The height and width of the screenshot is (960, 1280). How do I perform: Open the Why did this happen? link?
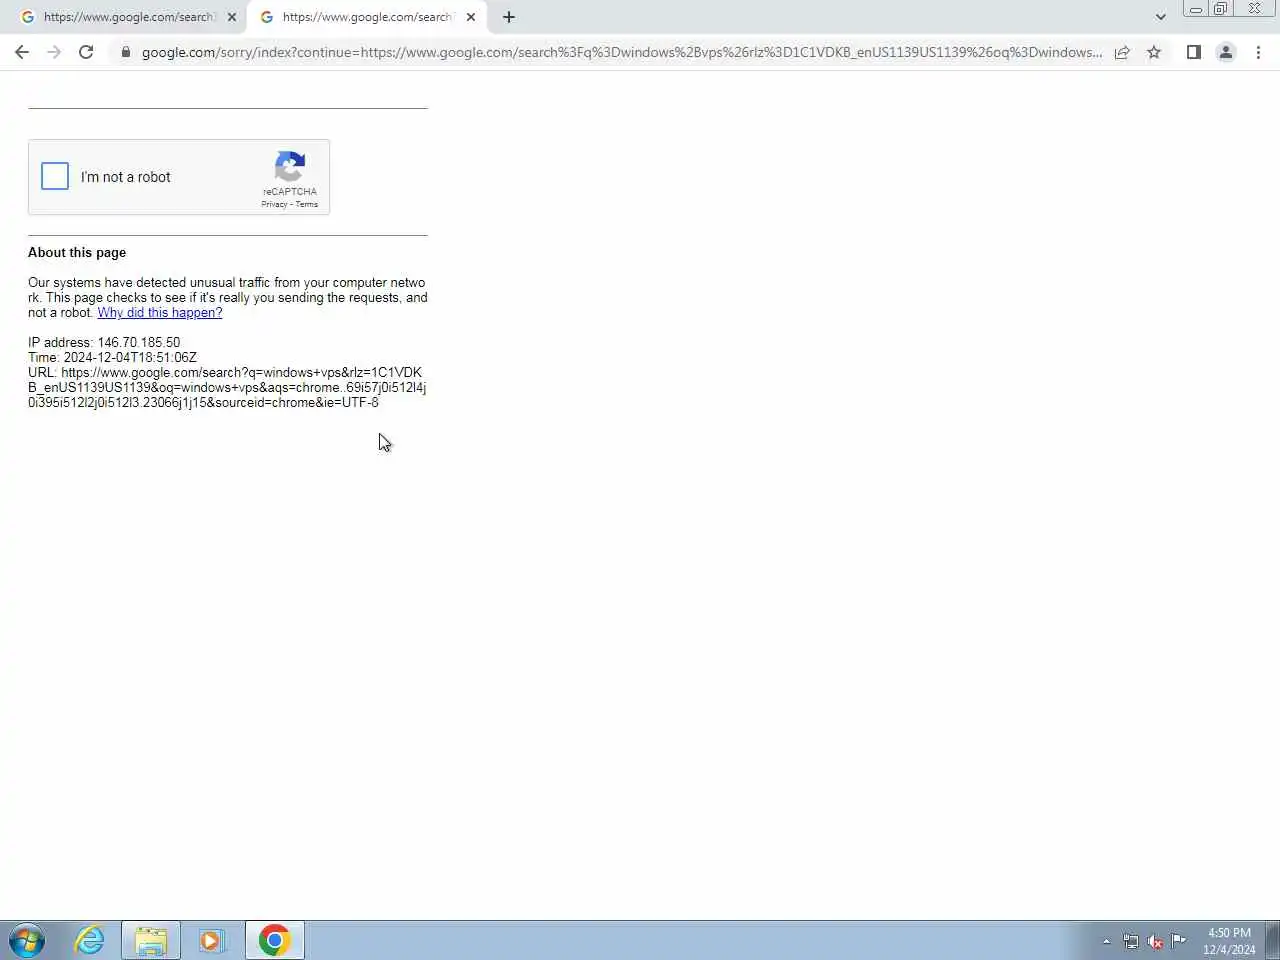pos(160,313)
